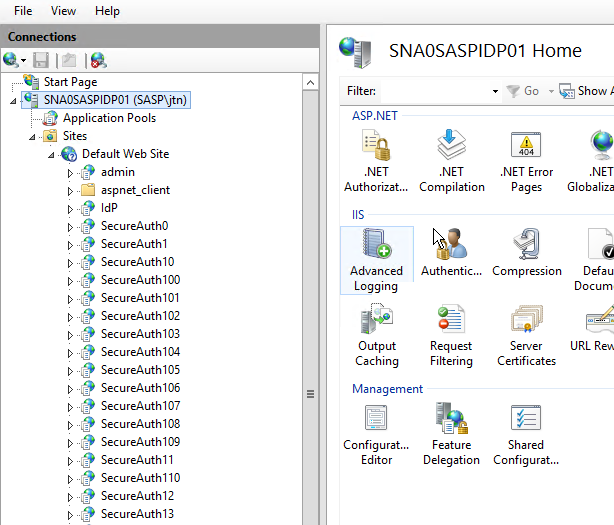Open the Filter dropdown arrow
This screenshot has width=614, height=525.
click(x=495, y=91)
